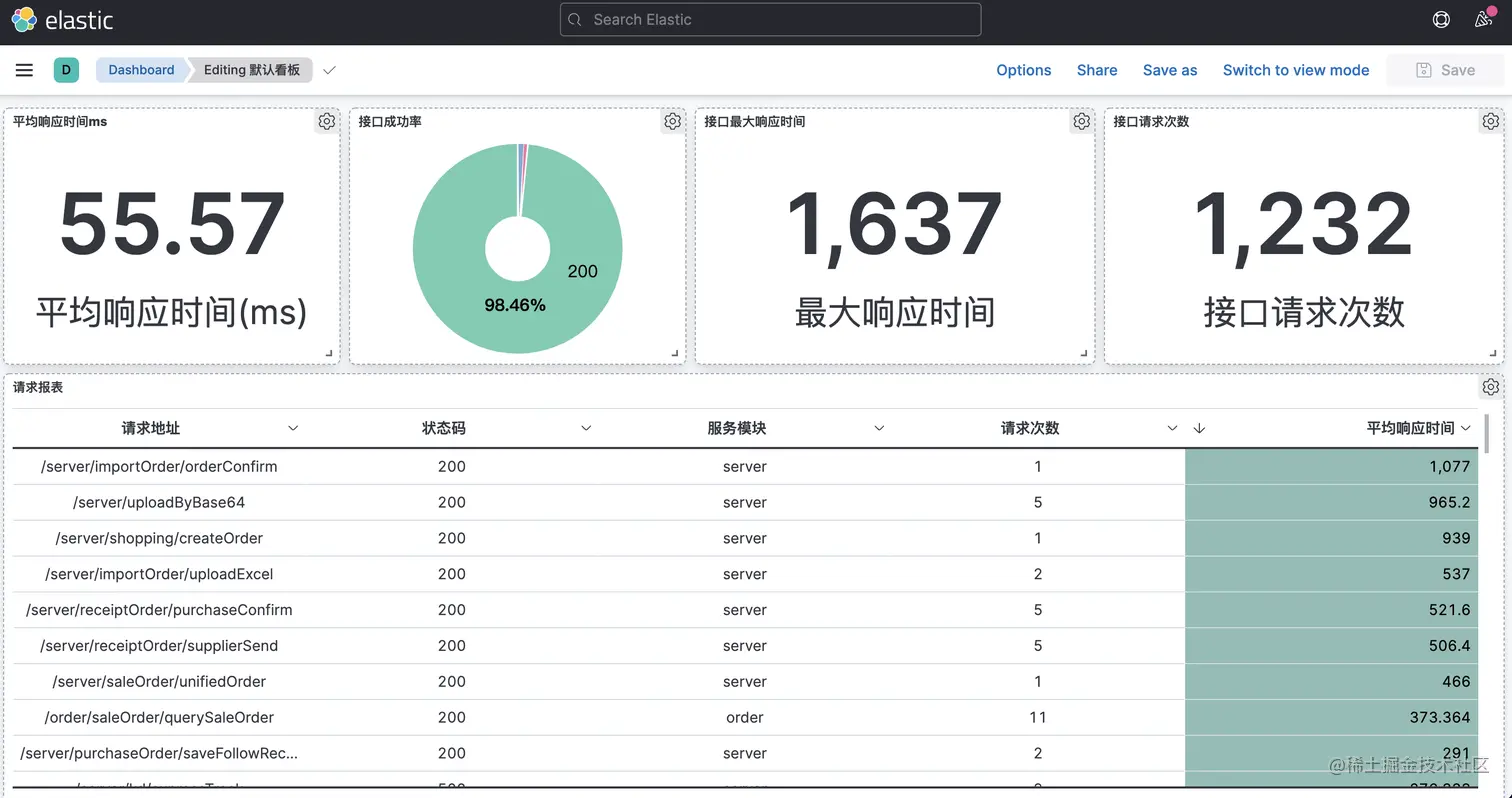Select /server/shopping/createOrder cell
This screenshot has width=1512, height=798.
click(x=159, y=538)
